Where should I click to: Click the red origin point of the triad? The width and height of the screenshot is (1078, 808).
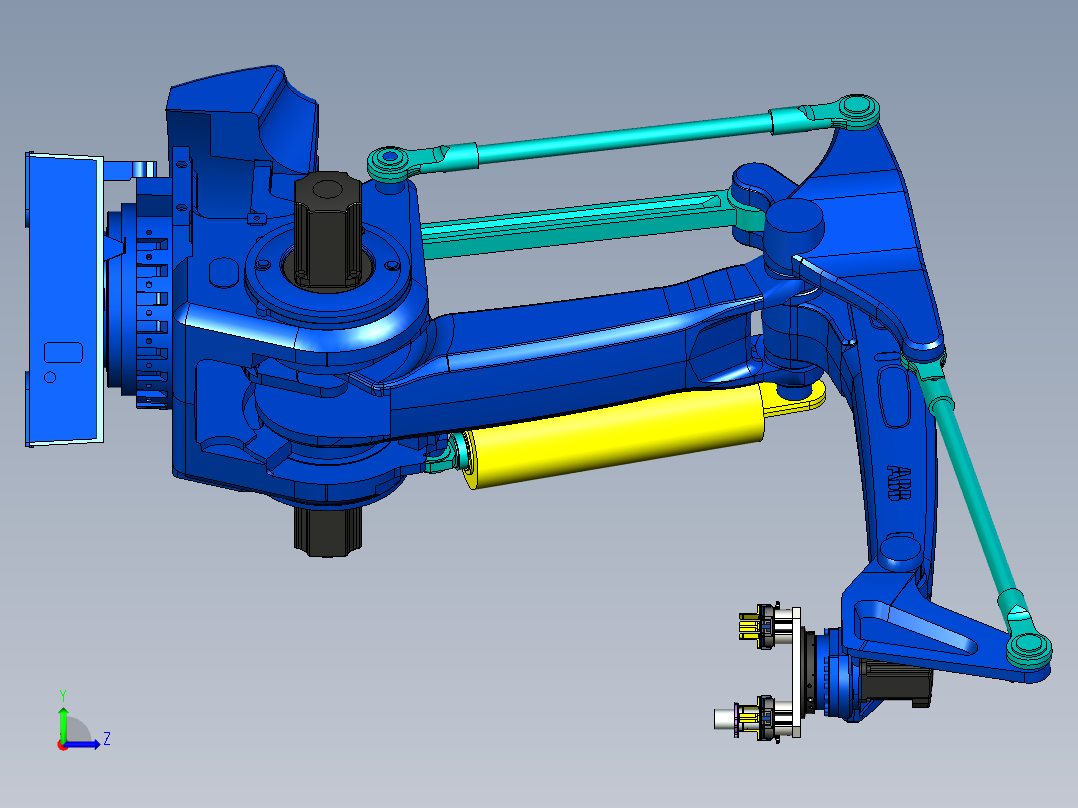click(x=62, y=747)
